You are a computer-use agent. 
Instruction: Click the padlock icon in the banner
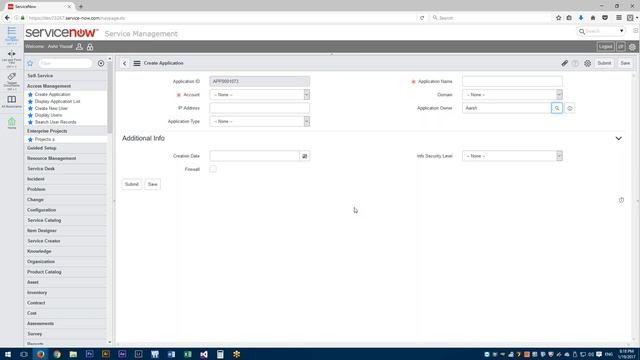(x=90, y=47)
